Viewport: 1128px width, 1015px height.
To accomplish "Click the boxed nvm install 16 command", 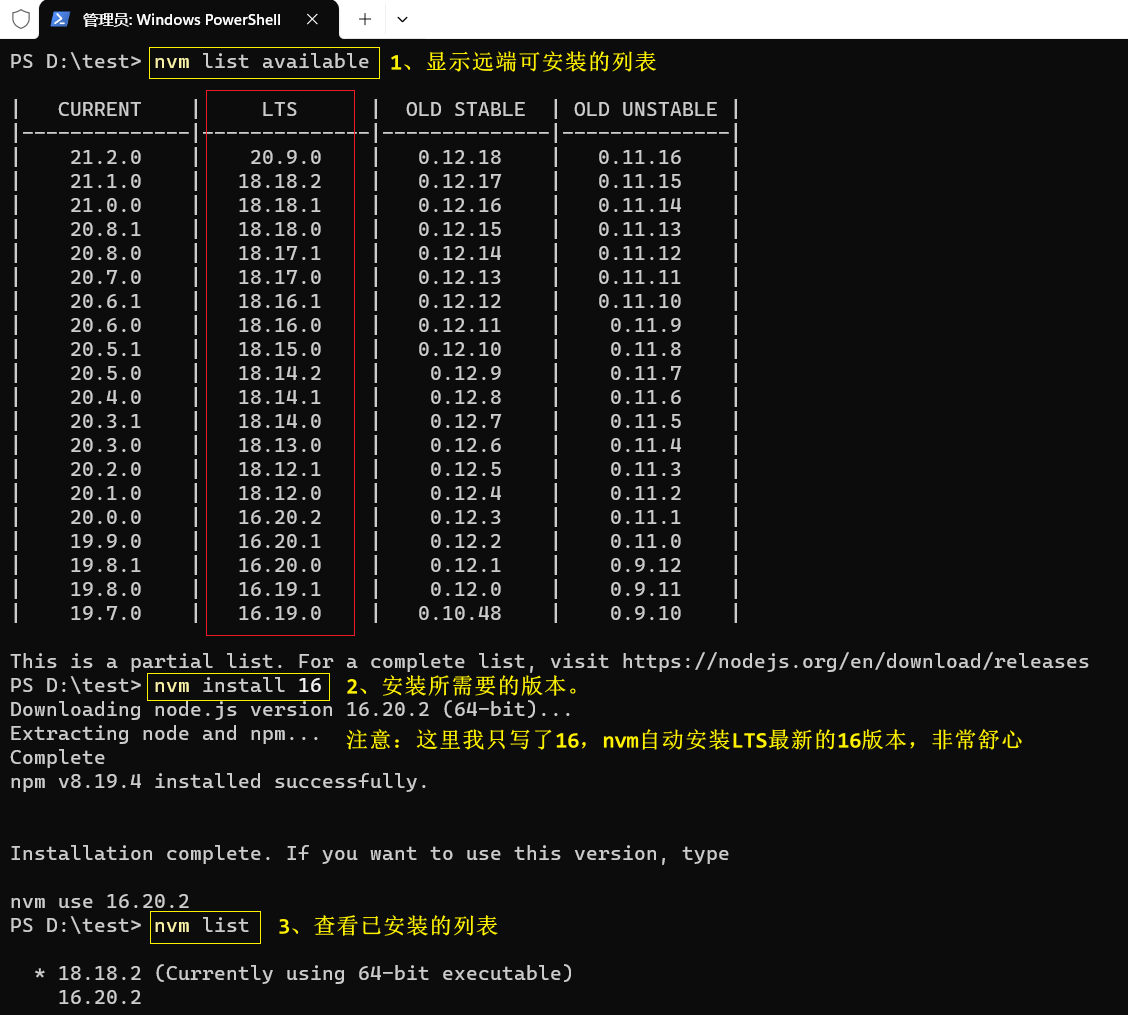I will [x=238, y=686].
